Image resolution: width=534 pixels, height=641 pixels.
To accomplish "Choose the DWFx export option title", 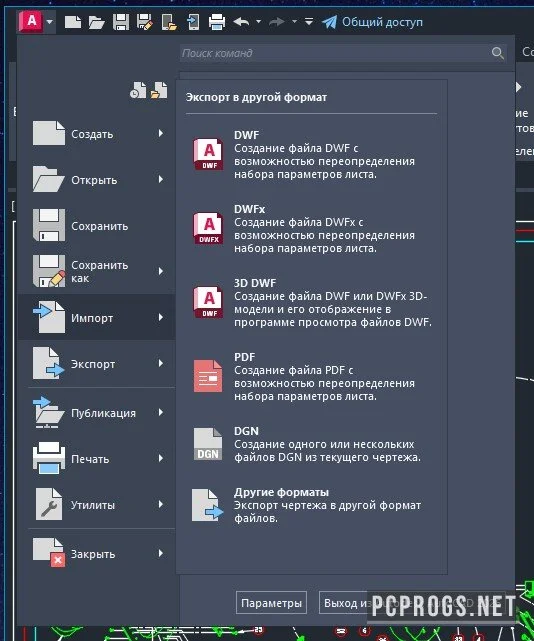I will (x=249, y=209).
